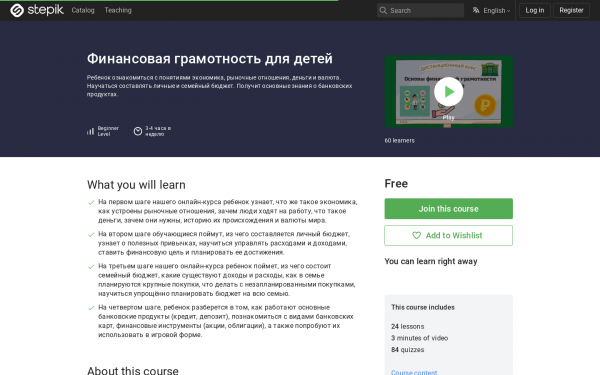
Task: Click the clock workload icon
Action: click(x=138, y=131)
